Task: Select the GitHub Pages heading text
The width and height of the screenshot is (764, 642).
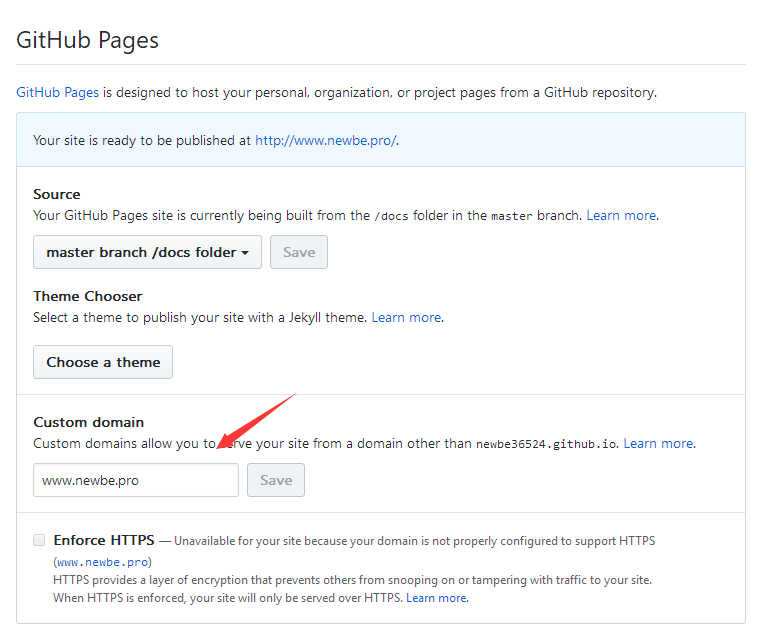Action: [x=88, y=40]
